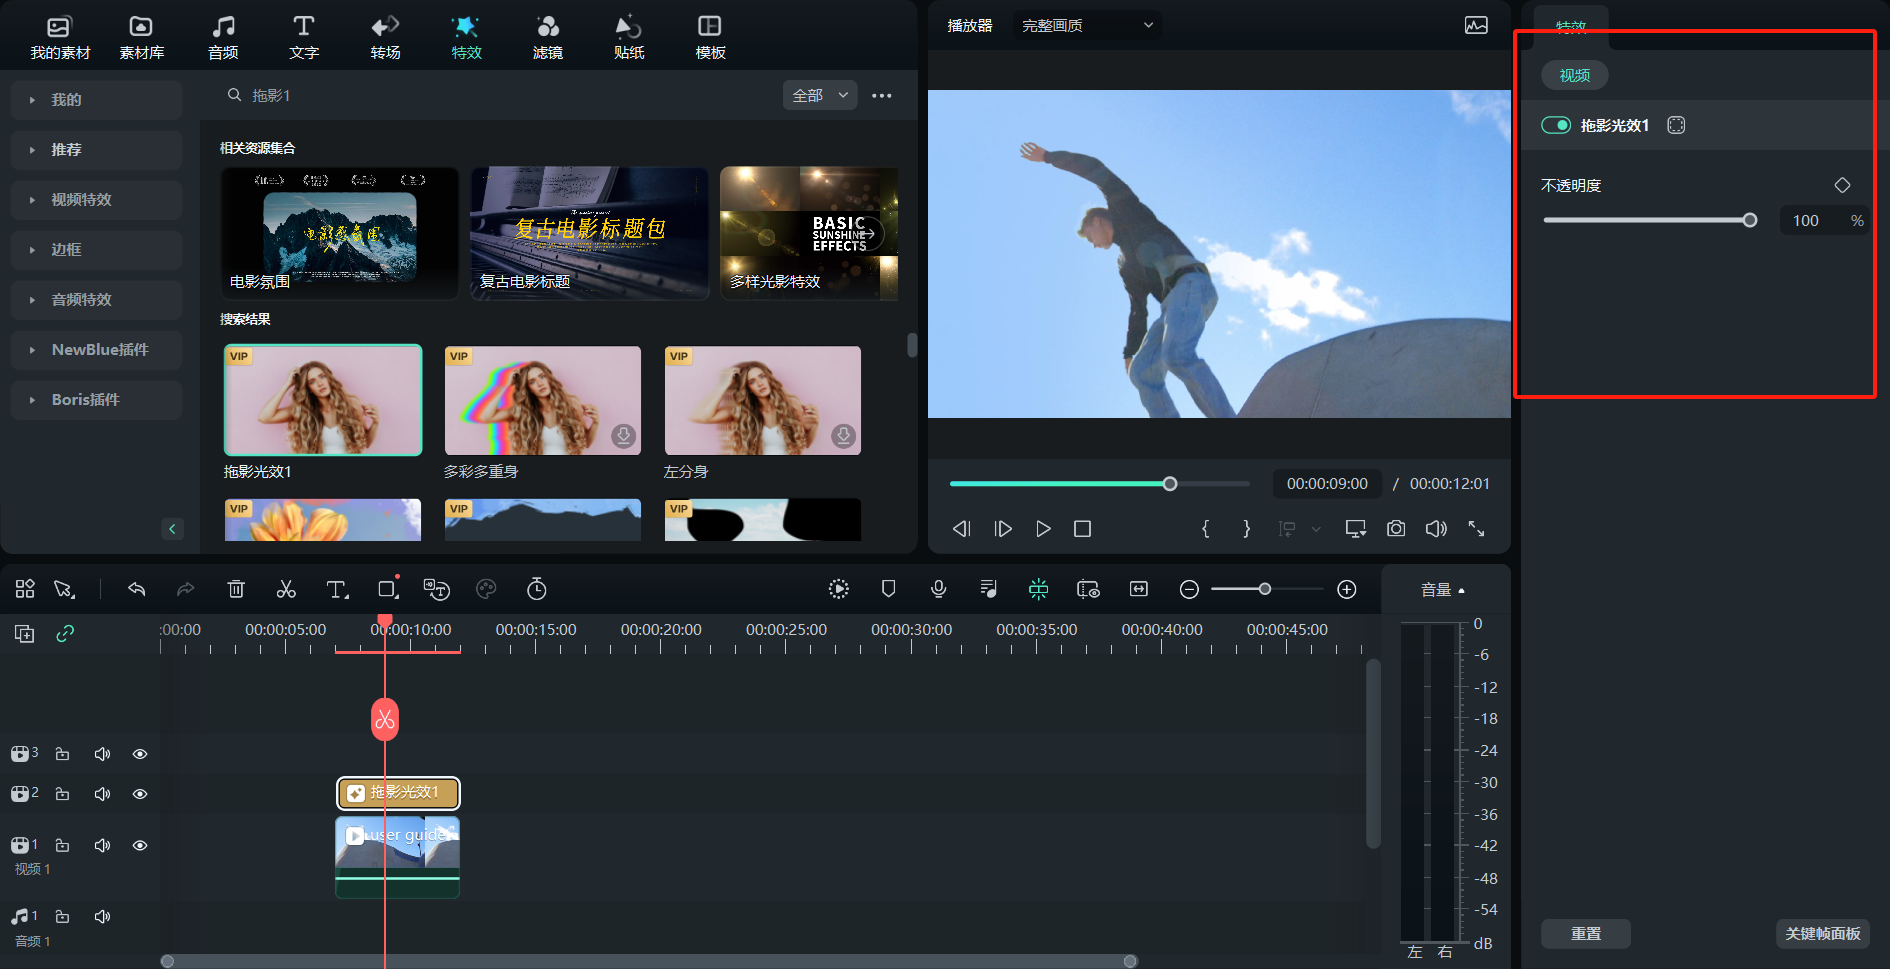Zoom in the timeline
Viewport: 1890px width, 969px height.
tap(1347, 589)
